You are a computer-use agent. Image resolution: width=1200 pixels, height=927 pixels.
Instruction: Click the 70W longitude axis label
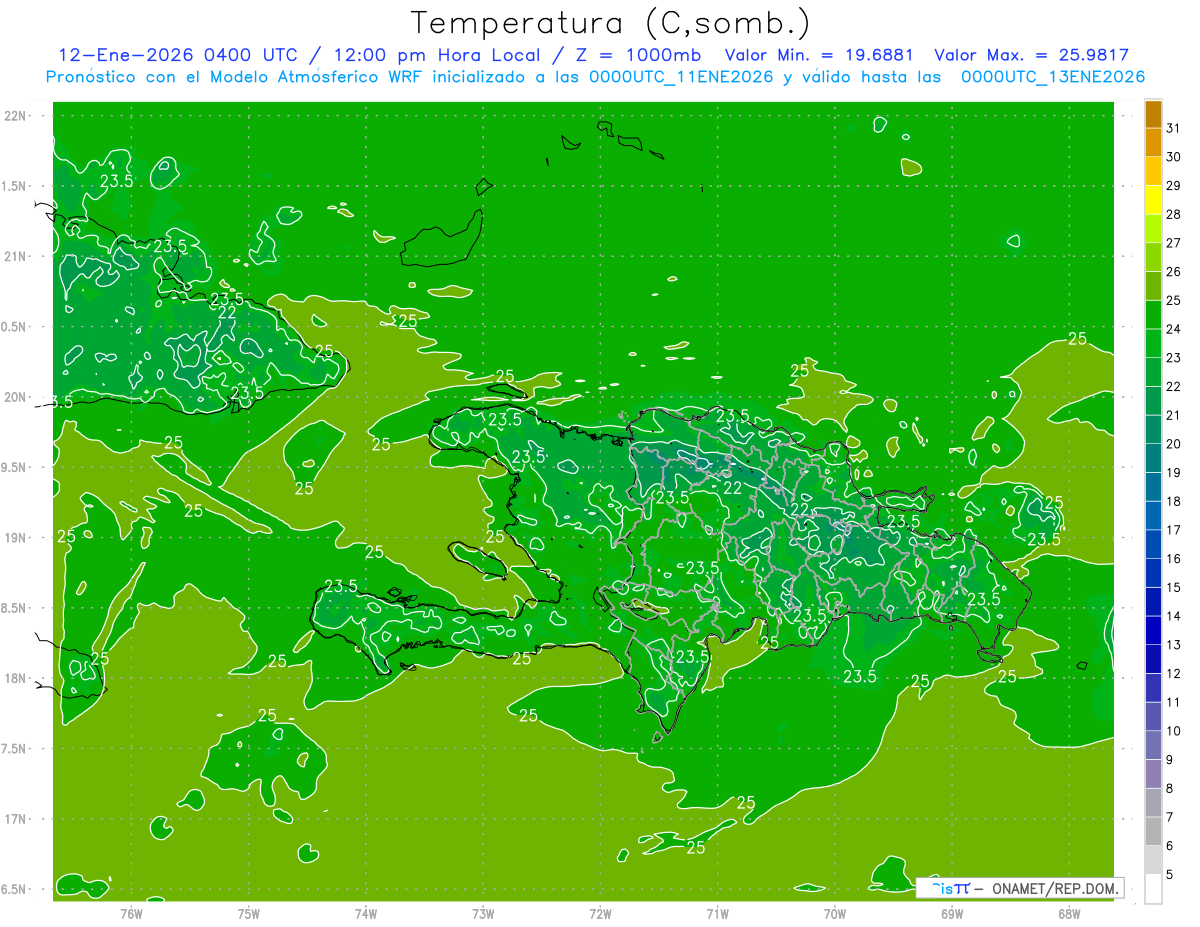(835, 913)
